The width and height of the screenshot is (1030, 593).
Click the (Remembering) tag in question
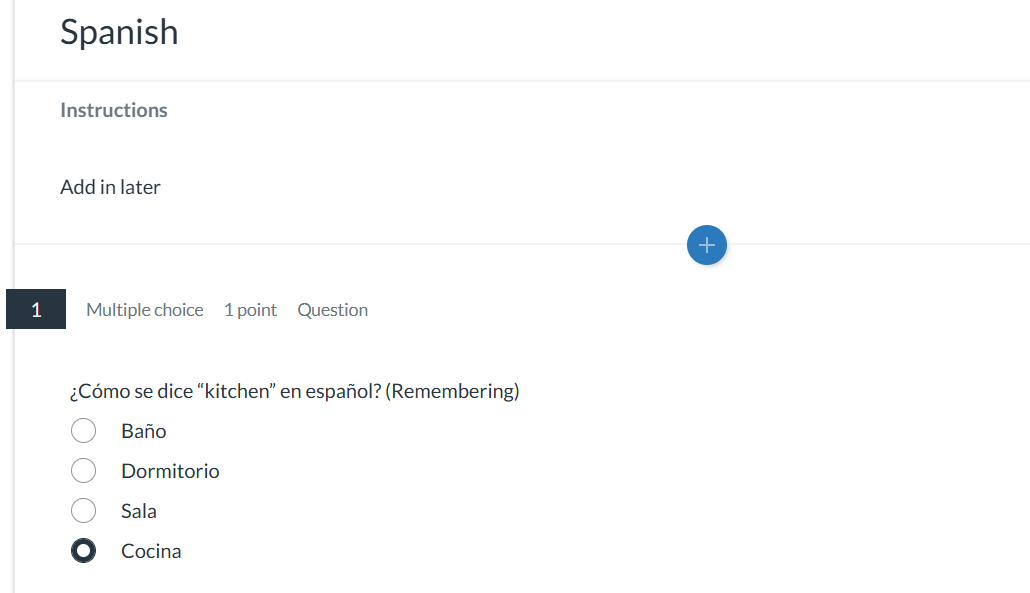(x=453, y=391)
